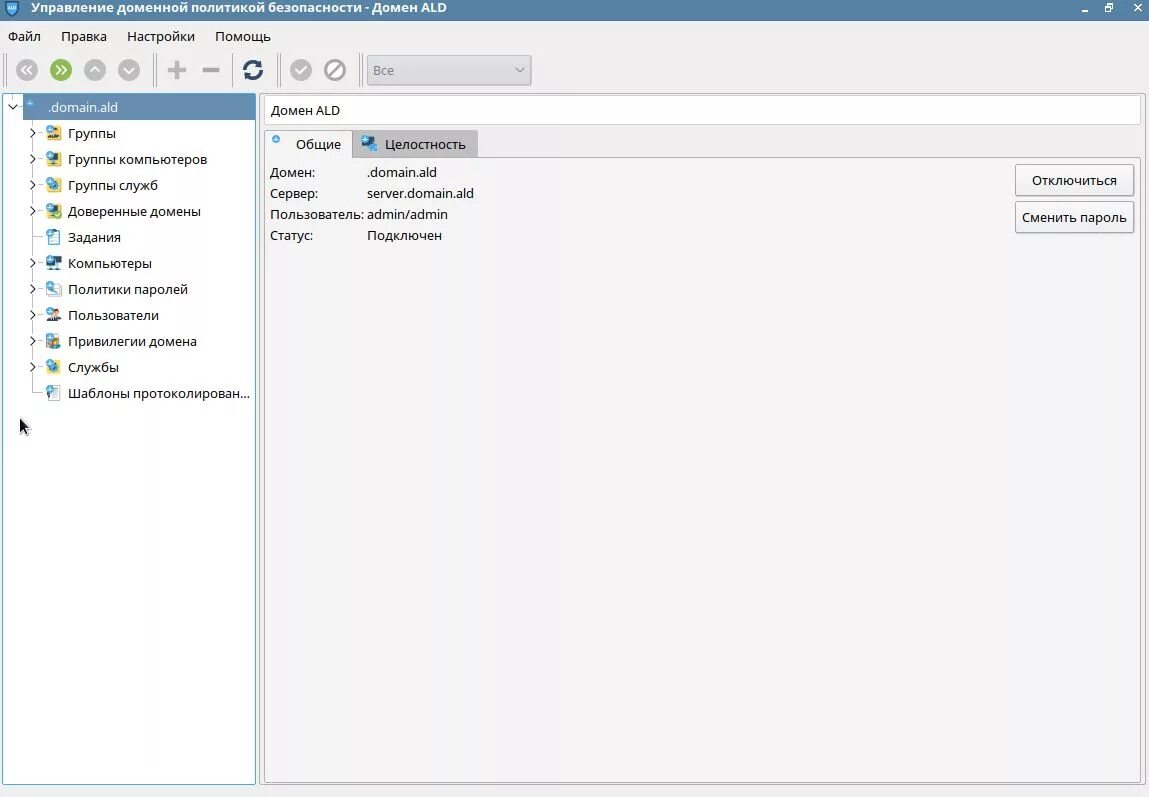The image size is (1149, 797).
Task: Close the ALD management window
Action: pos(1137,8)
